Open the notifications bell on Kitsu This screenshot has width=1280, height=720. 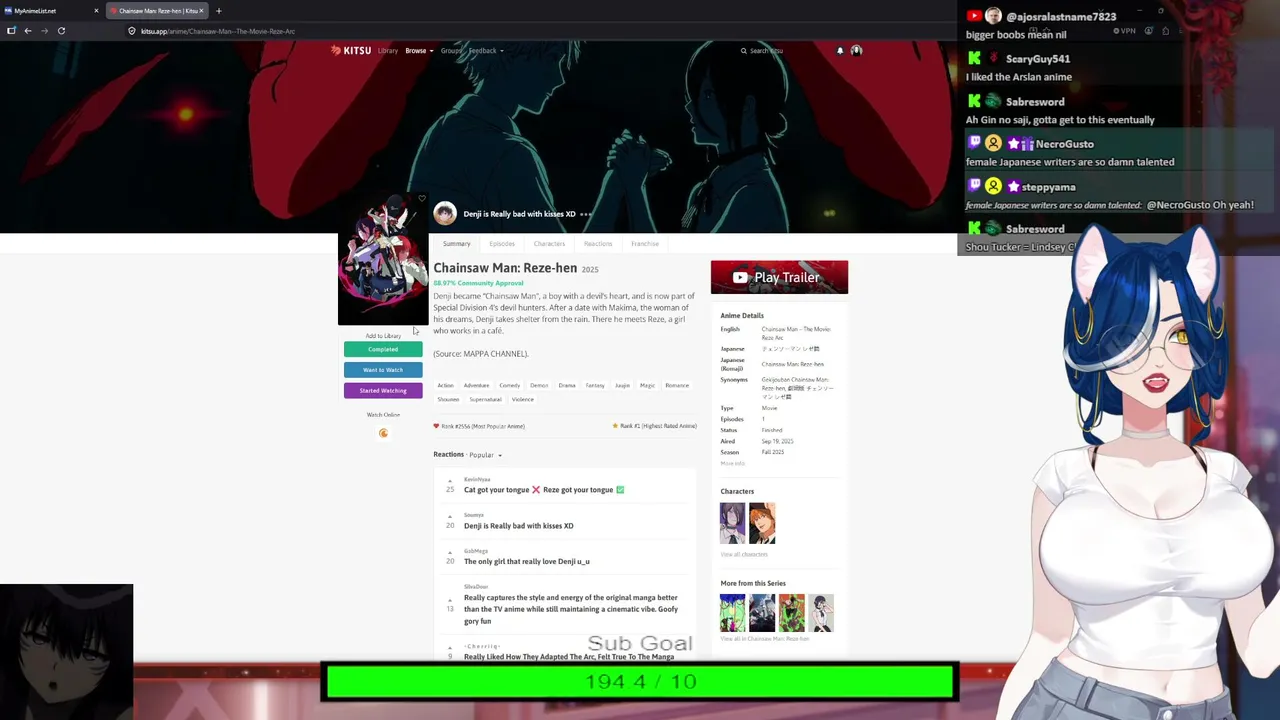840,50
